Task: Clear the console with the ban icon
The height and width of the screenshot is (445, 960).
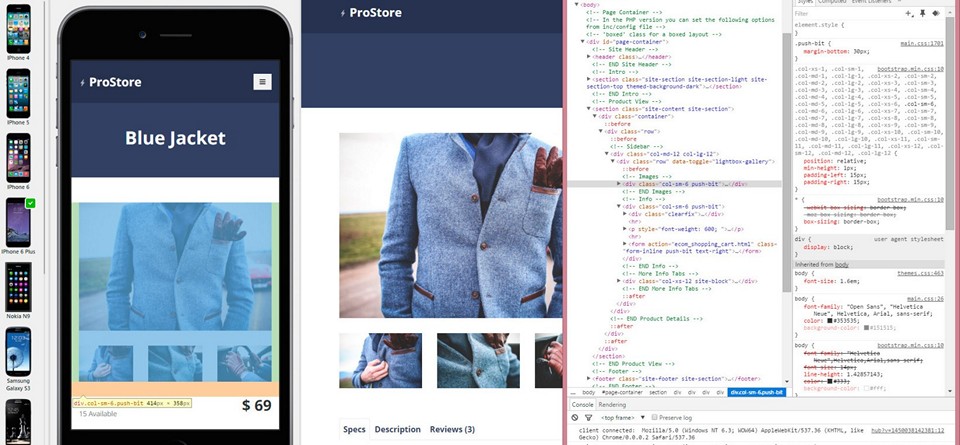Action: (x=574, y=417)
